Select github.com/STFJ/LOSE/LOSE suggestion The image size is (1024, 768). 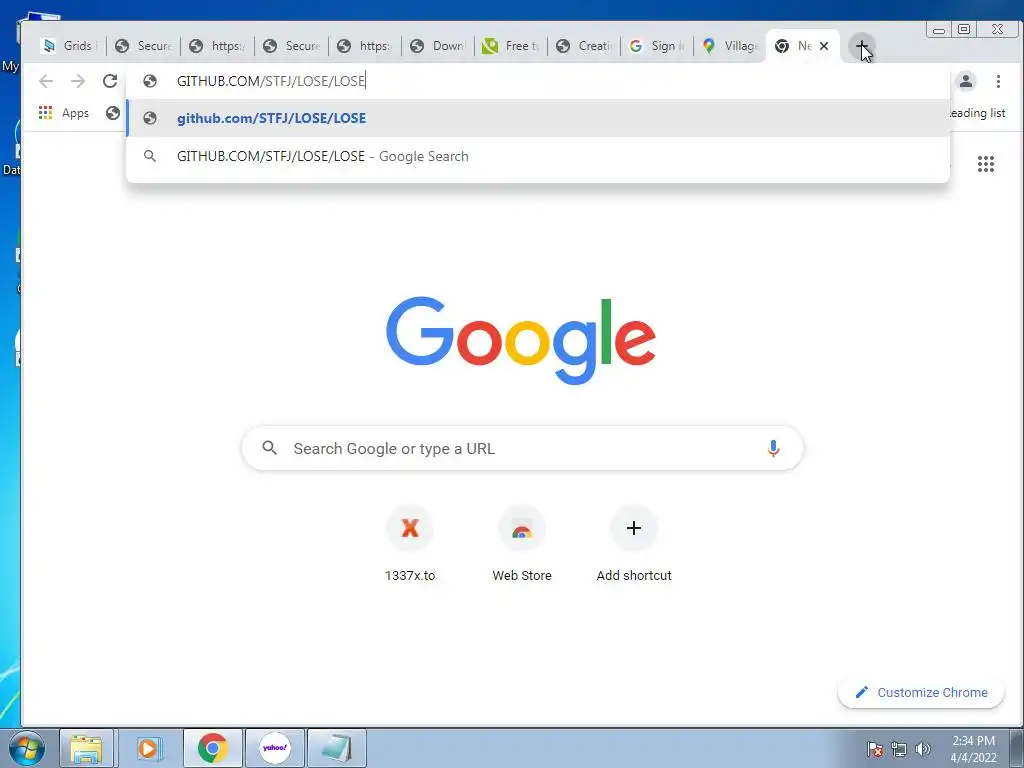pyautogui.click(x=538, y=118)
